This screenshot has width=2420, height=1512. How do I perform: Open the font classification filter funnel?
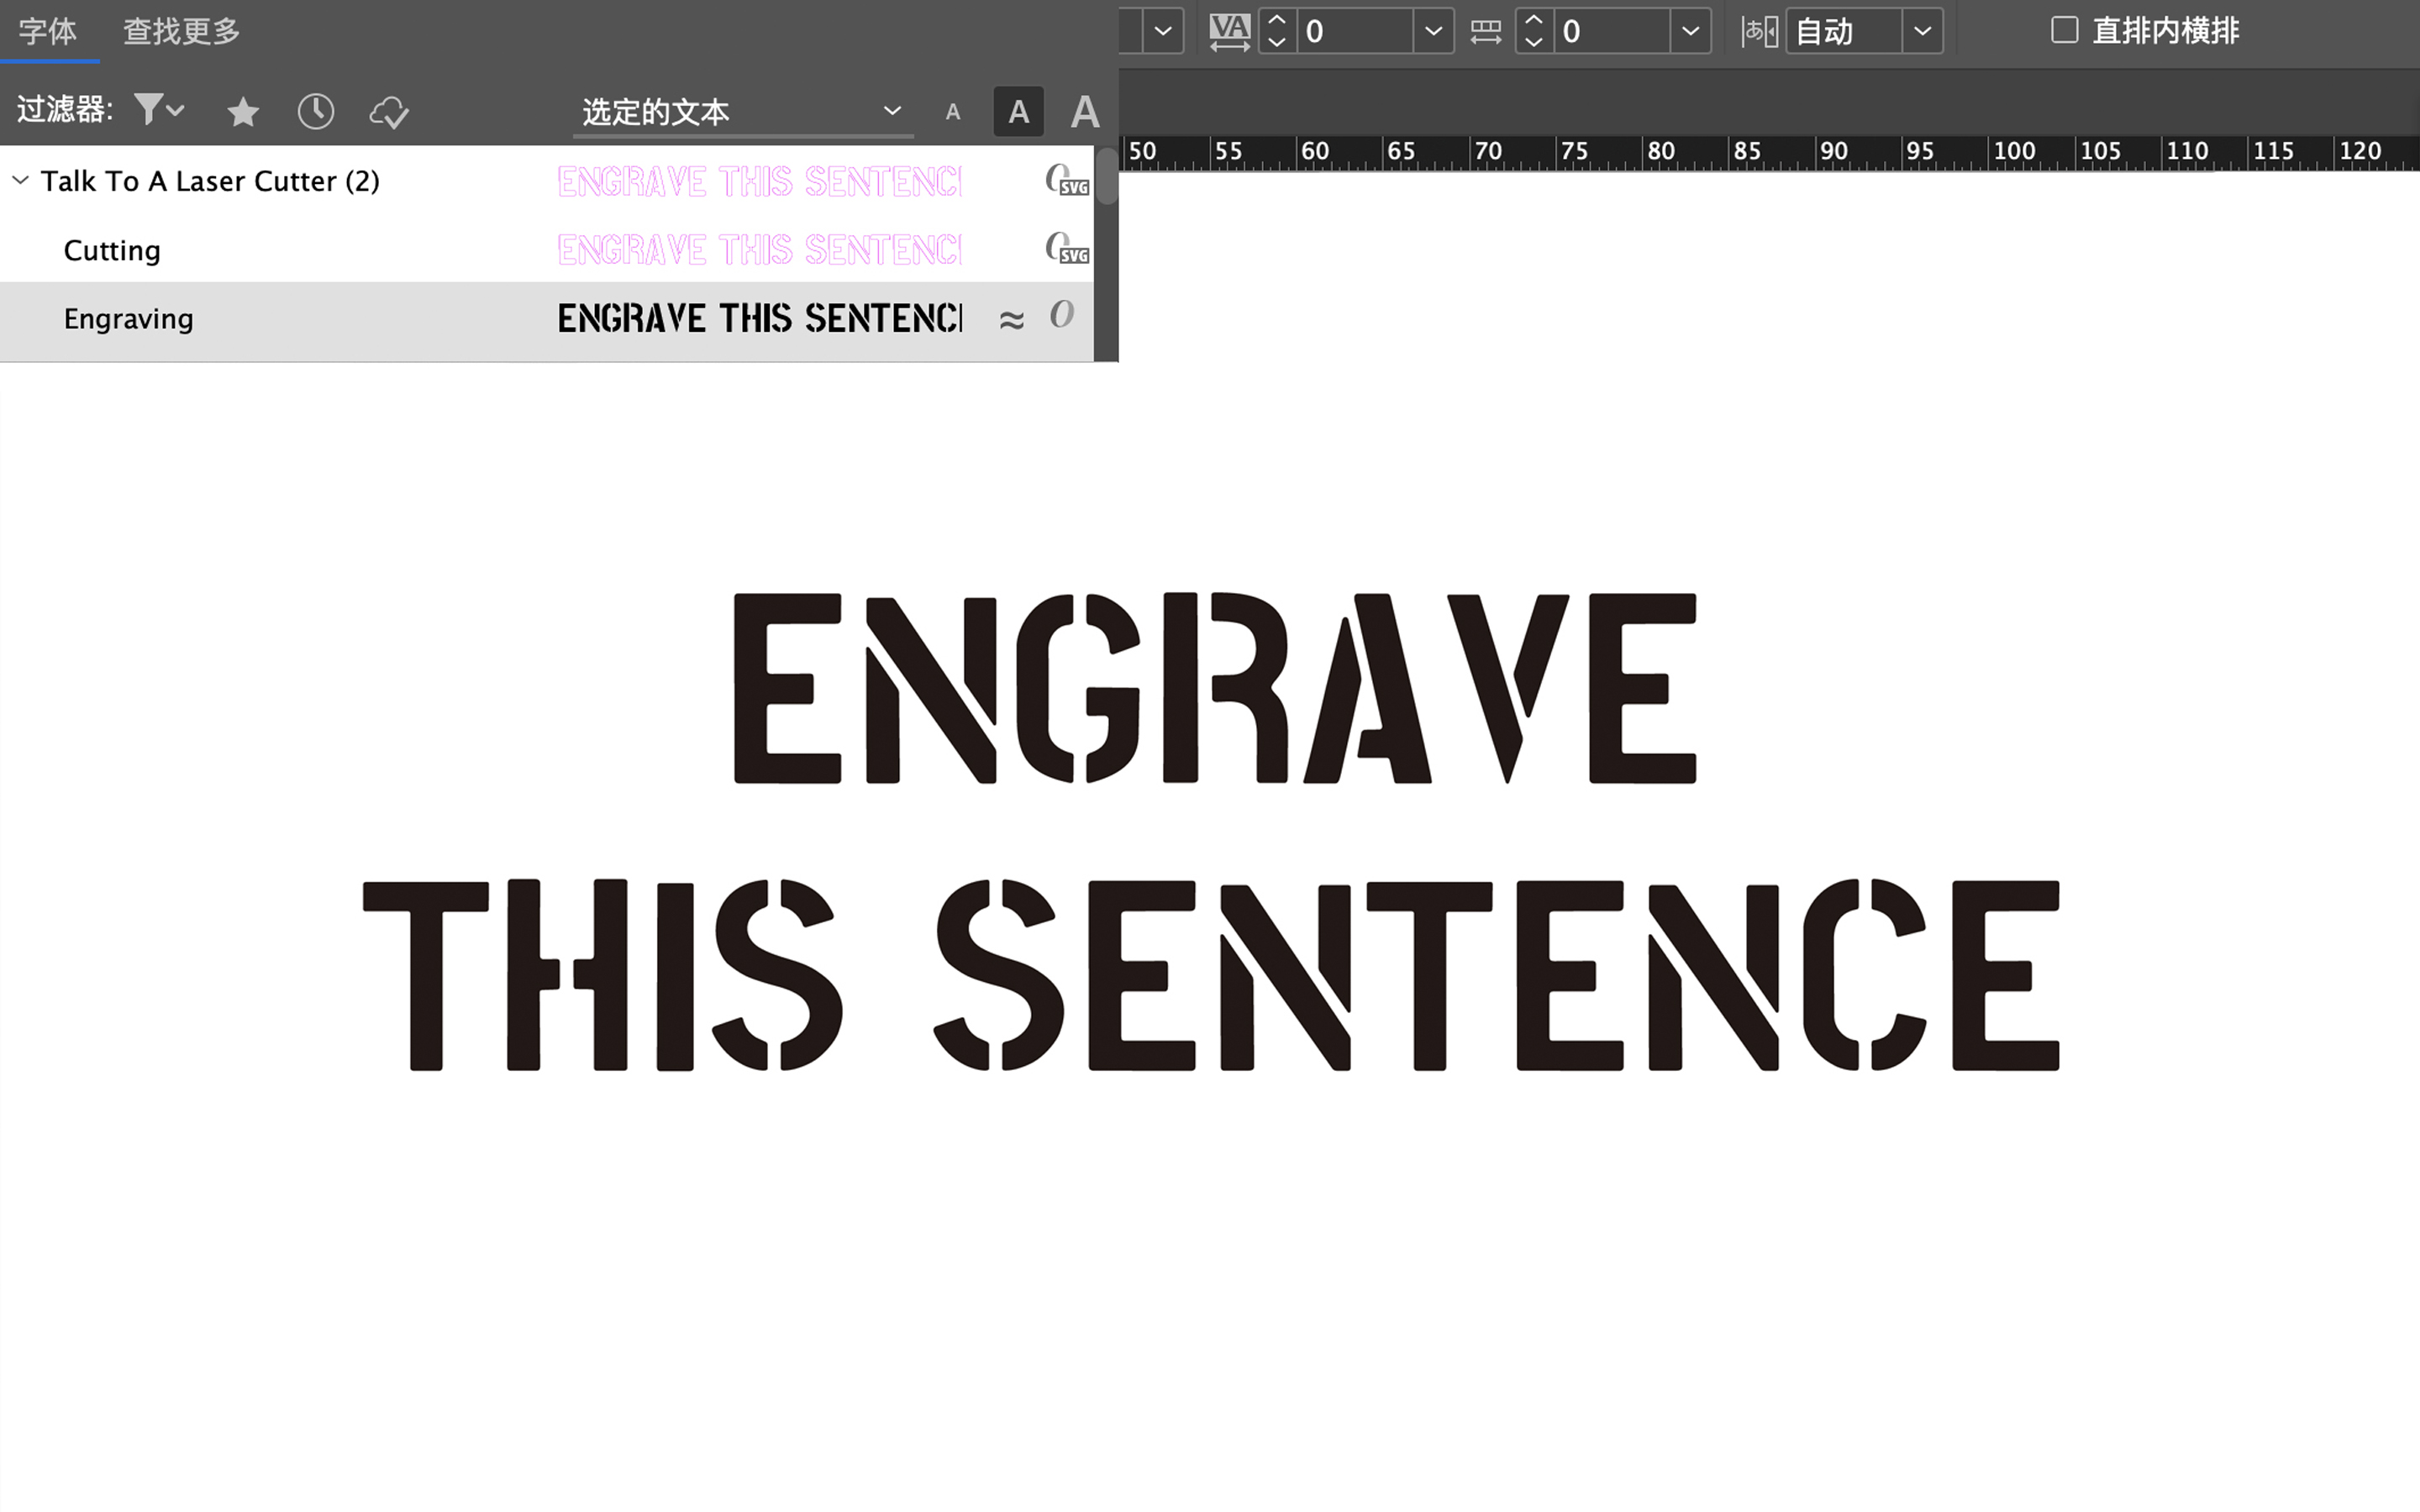(158, 110)
